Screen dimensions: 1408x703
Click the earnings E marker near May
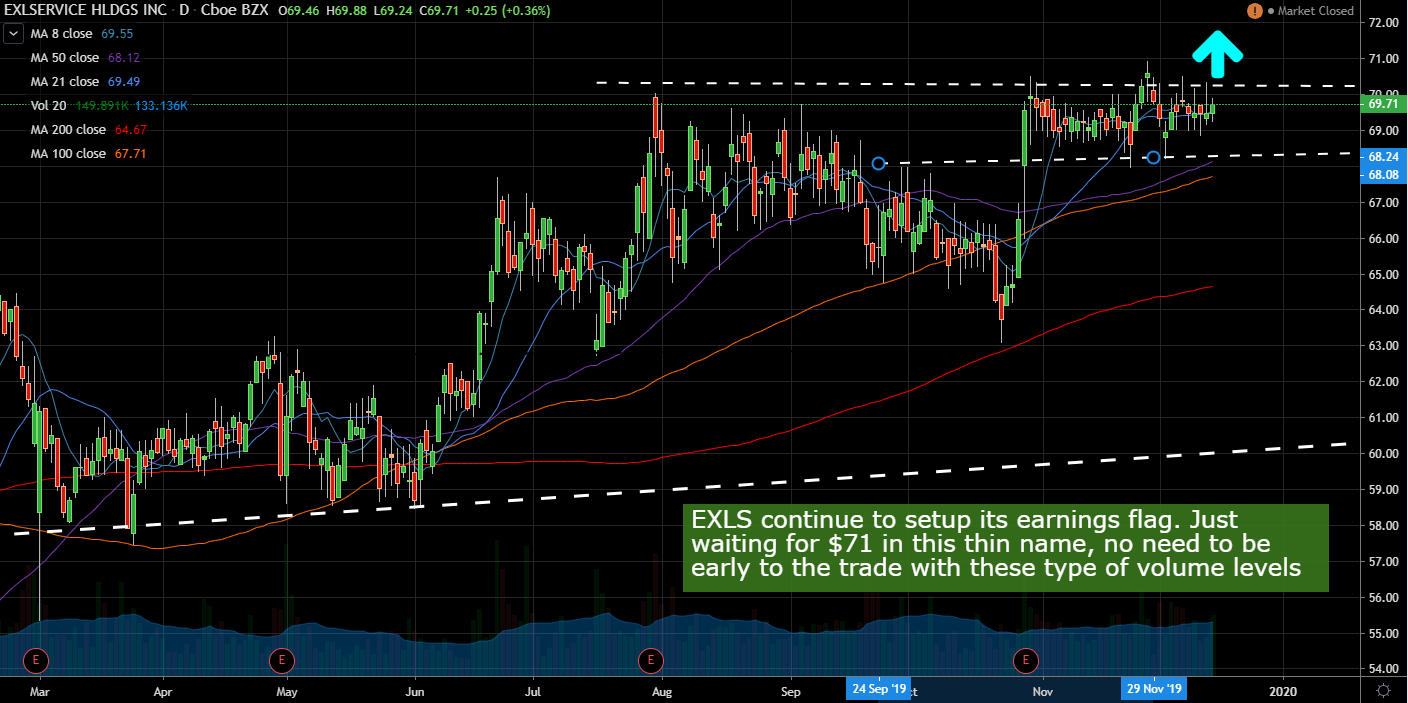[x=282, y=660]
